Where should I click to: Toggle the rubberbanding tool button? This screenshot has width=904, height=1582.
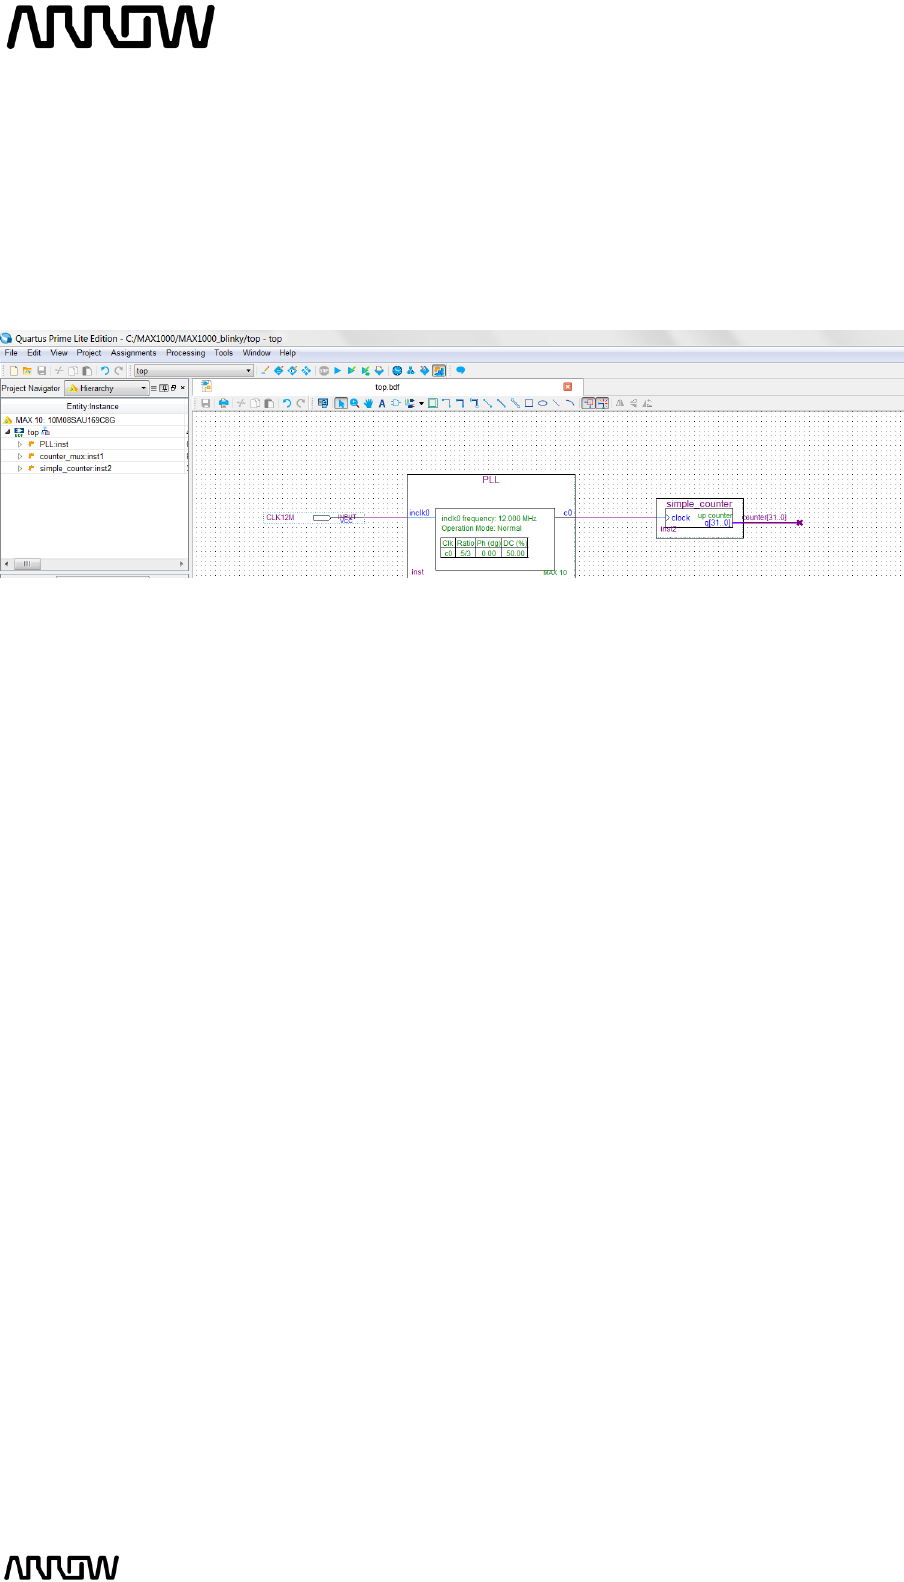point(587,403)
